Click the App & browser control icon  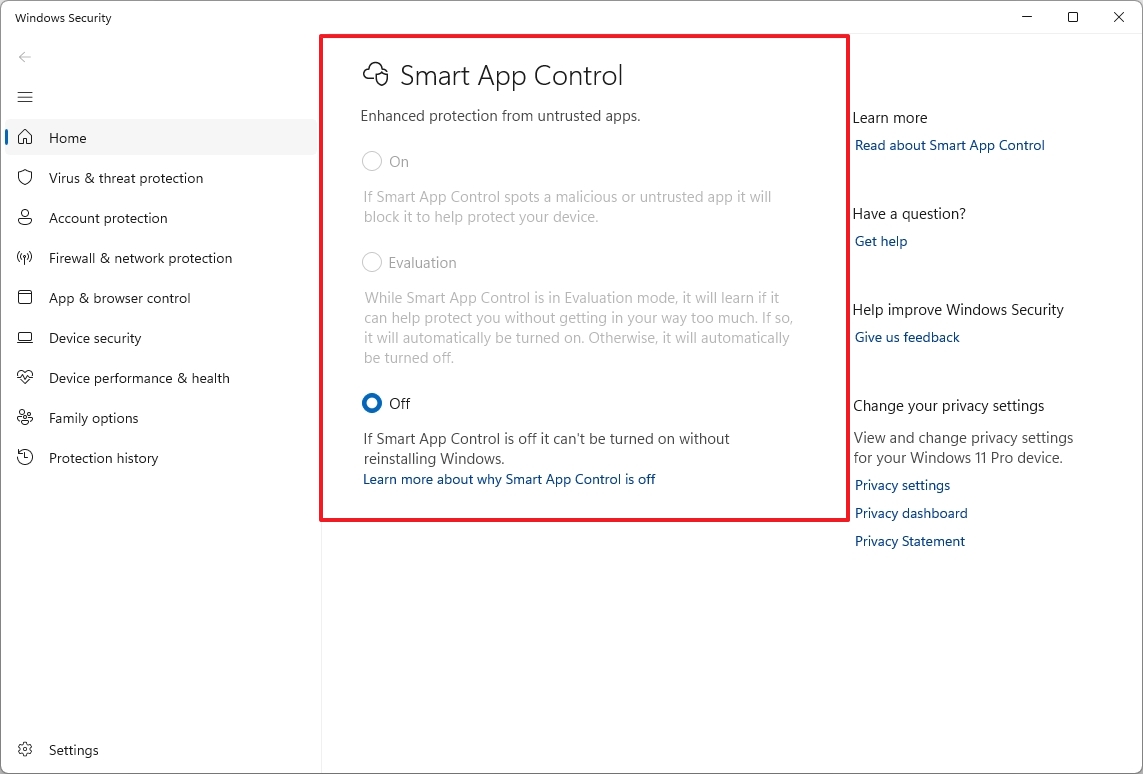[25, 298]
